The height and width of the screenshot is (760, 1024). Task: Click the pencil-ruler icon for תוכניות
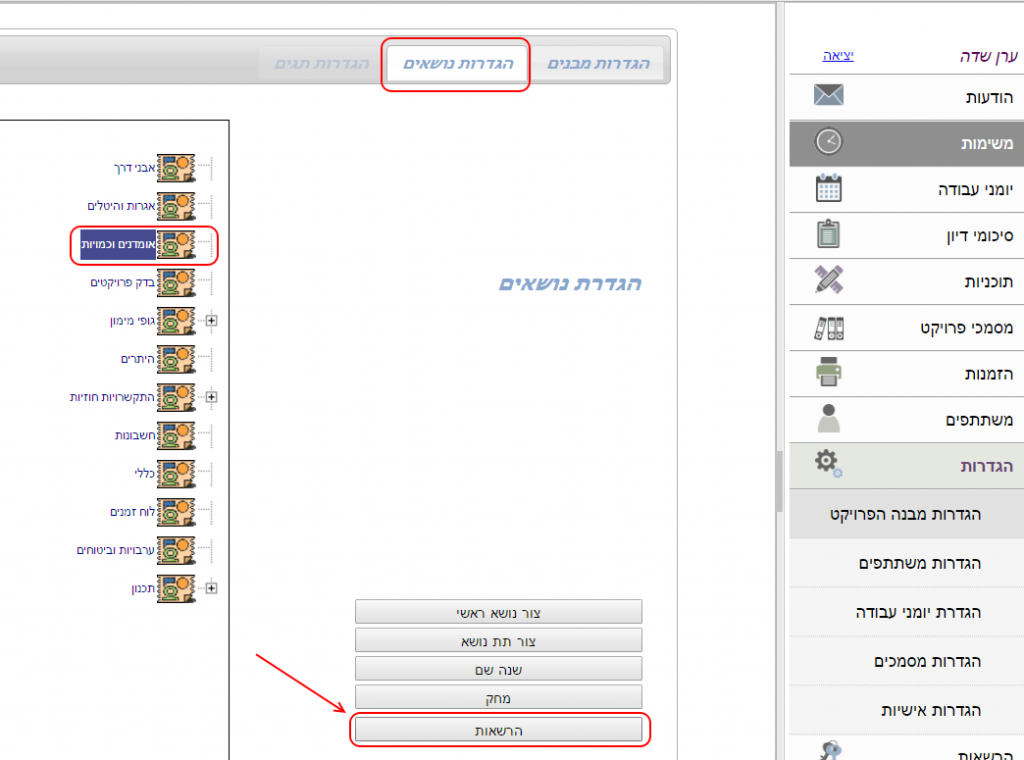click(x=829, y=281)
